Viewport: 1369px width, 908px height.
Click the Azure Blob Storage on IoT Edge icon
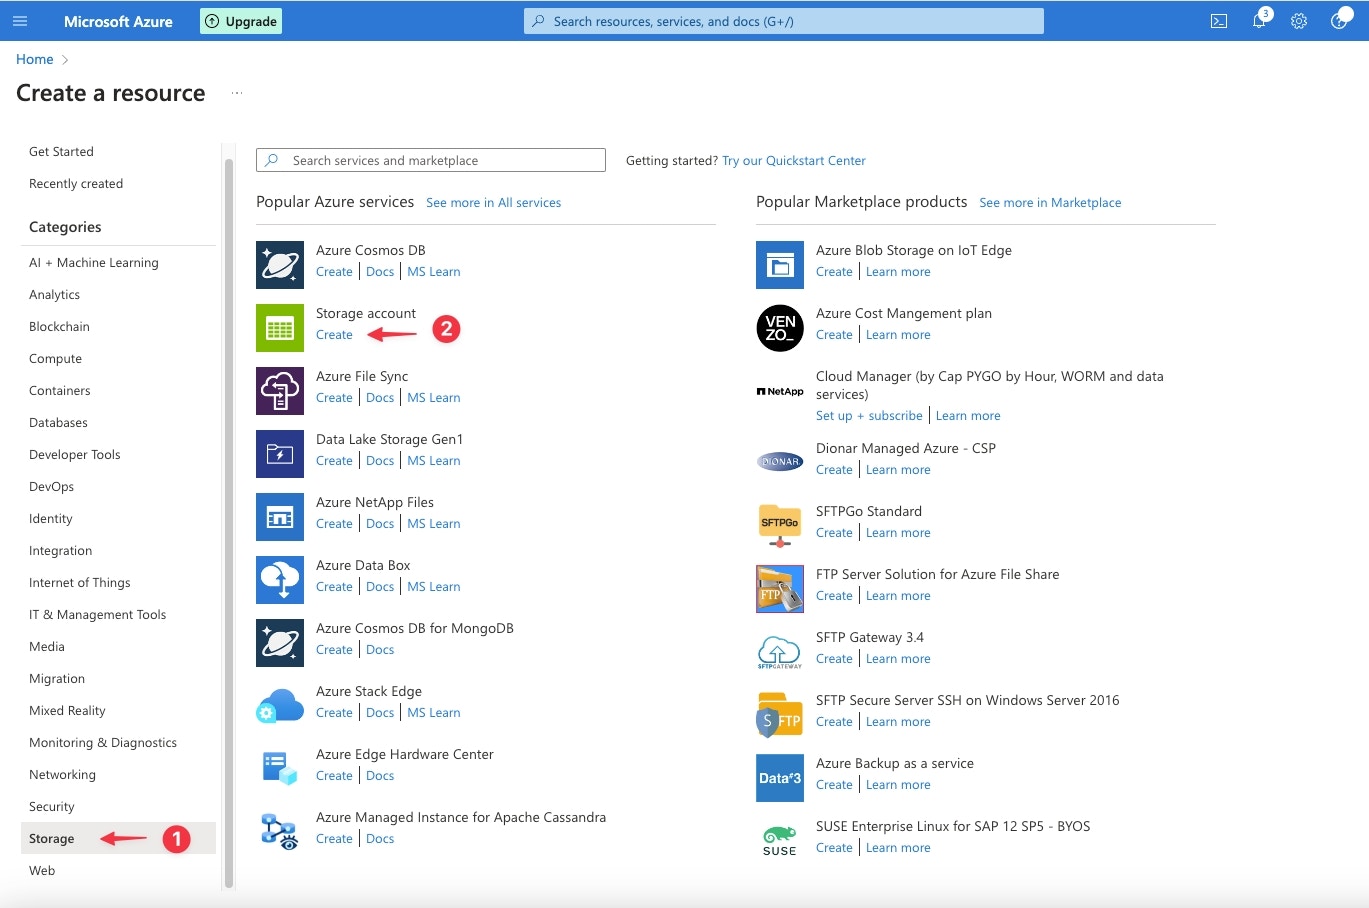[x=780, y=265]
